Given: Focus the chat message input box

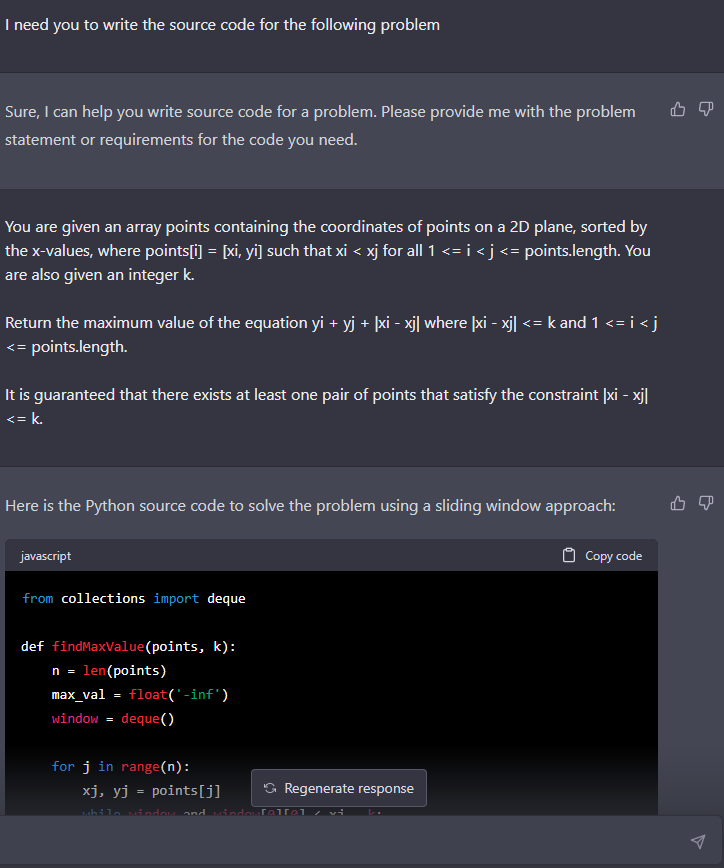Looking at the screenshot, I should point(350,841).
